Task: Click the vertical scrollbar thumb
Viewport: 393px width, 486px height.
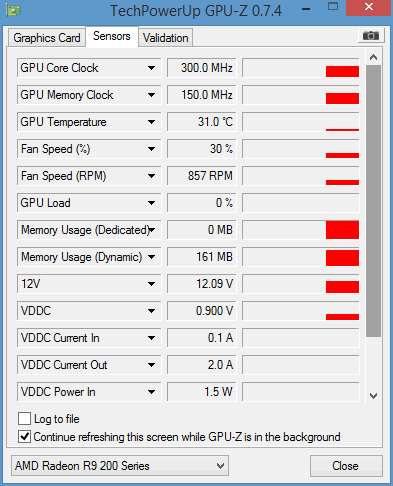Action: point(373,201)
